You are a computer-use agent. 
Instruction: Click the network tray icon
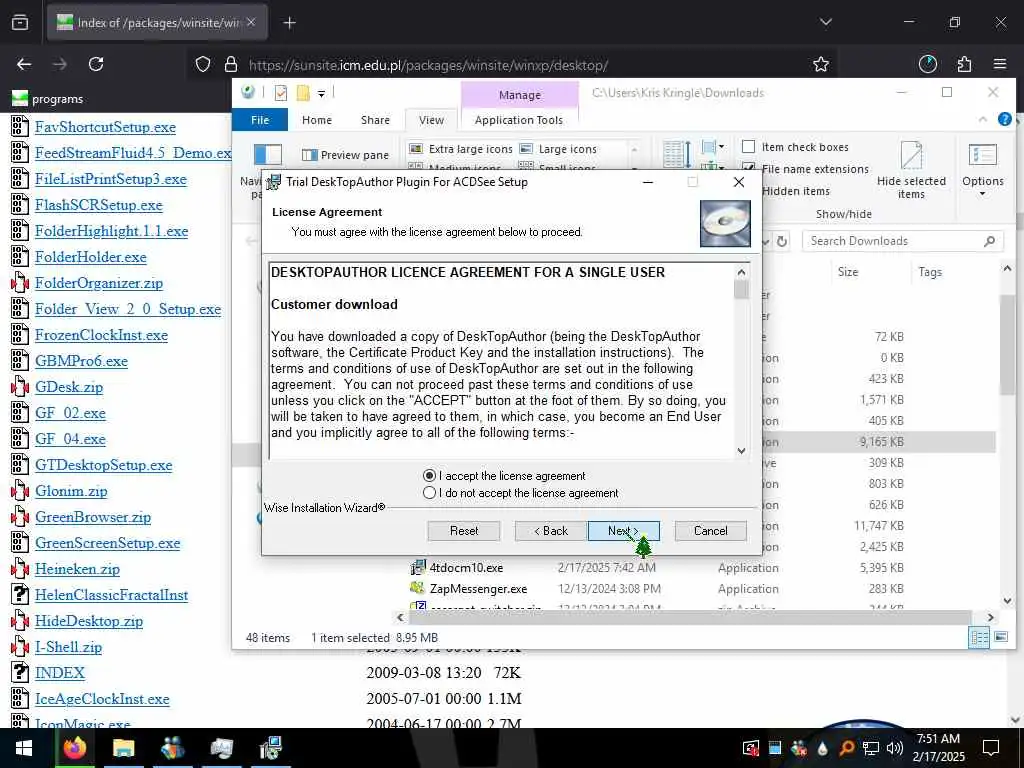click(871, 748)
